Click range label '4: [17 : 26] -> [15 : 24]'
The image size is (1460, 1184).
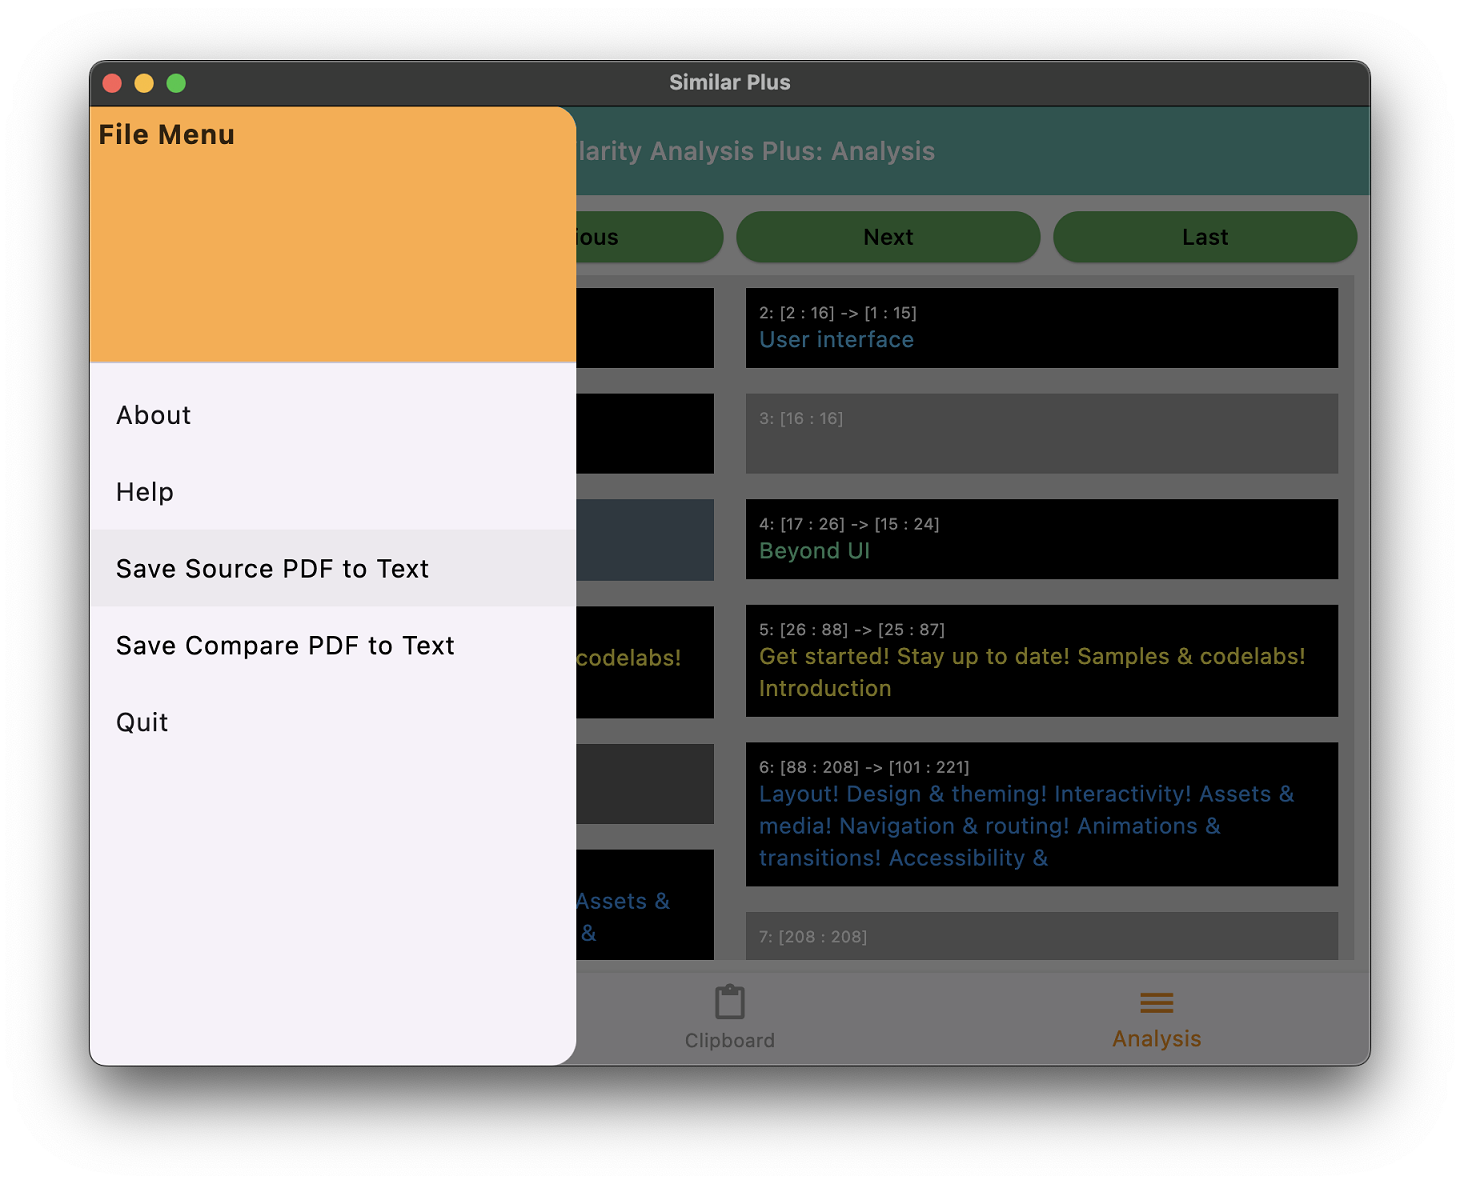(x=849, y=524)
